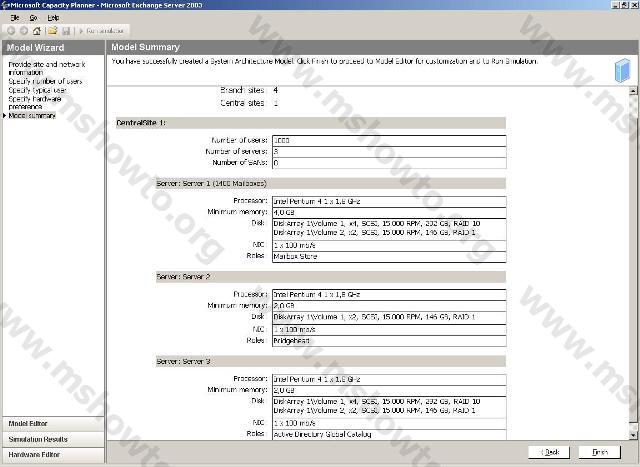
Task: Click the Central sites value 1
Action: pos(276,103)
